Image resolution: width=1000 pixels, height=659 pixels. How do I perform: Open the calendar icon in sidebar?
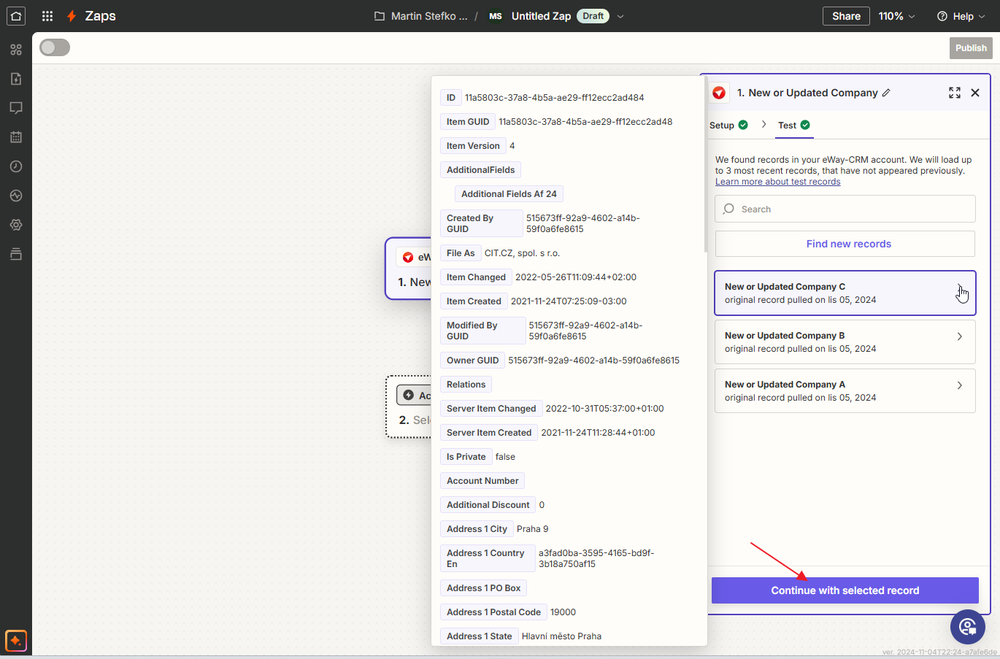click(x=16, y=137)
